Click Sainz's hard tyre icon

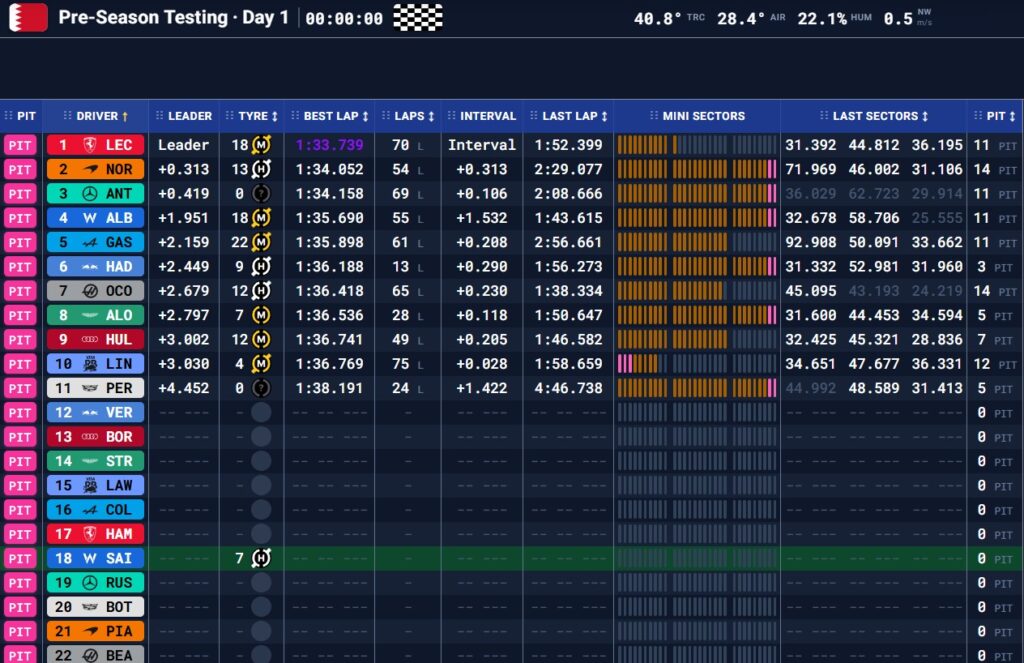click(261, 558)
